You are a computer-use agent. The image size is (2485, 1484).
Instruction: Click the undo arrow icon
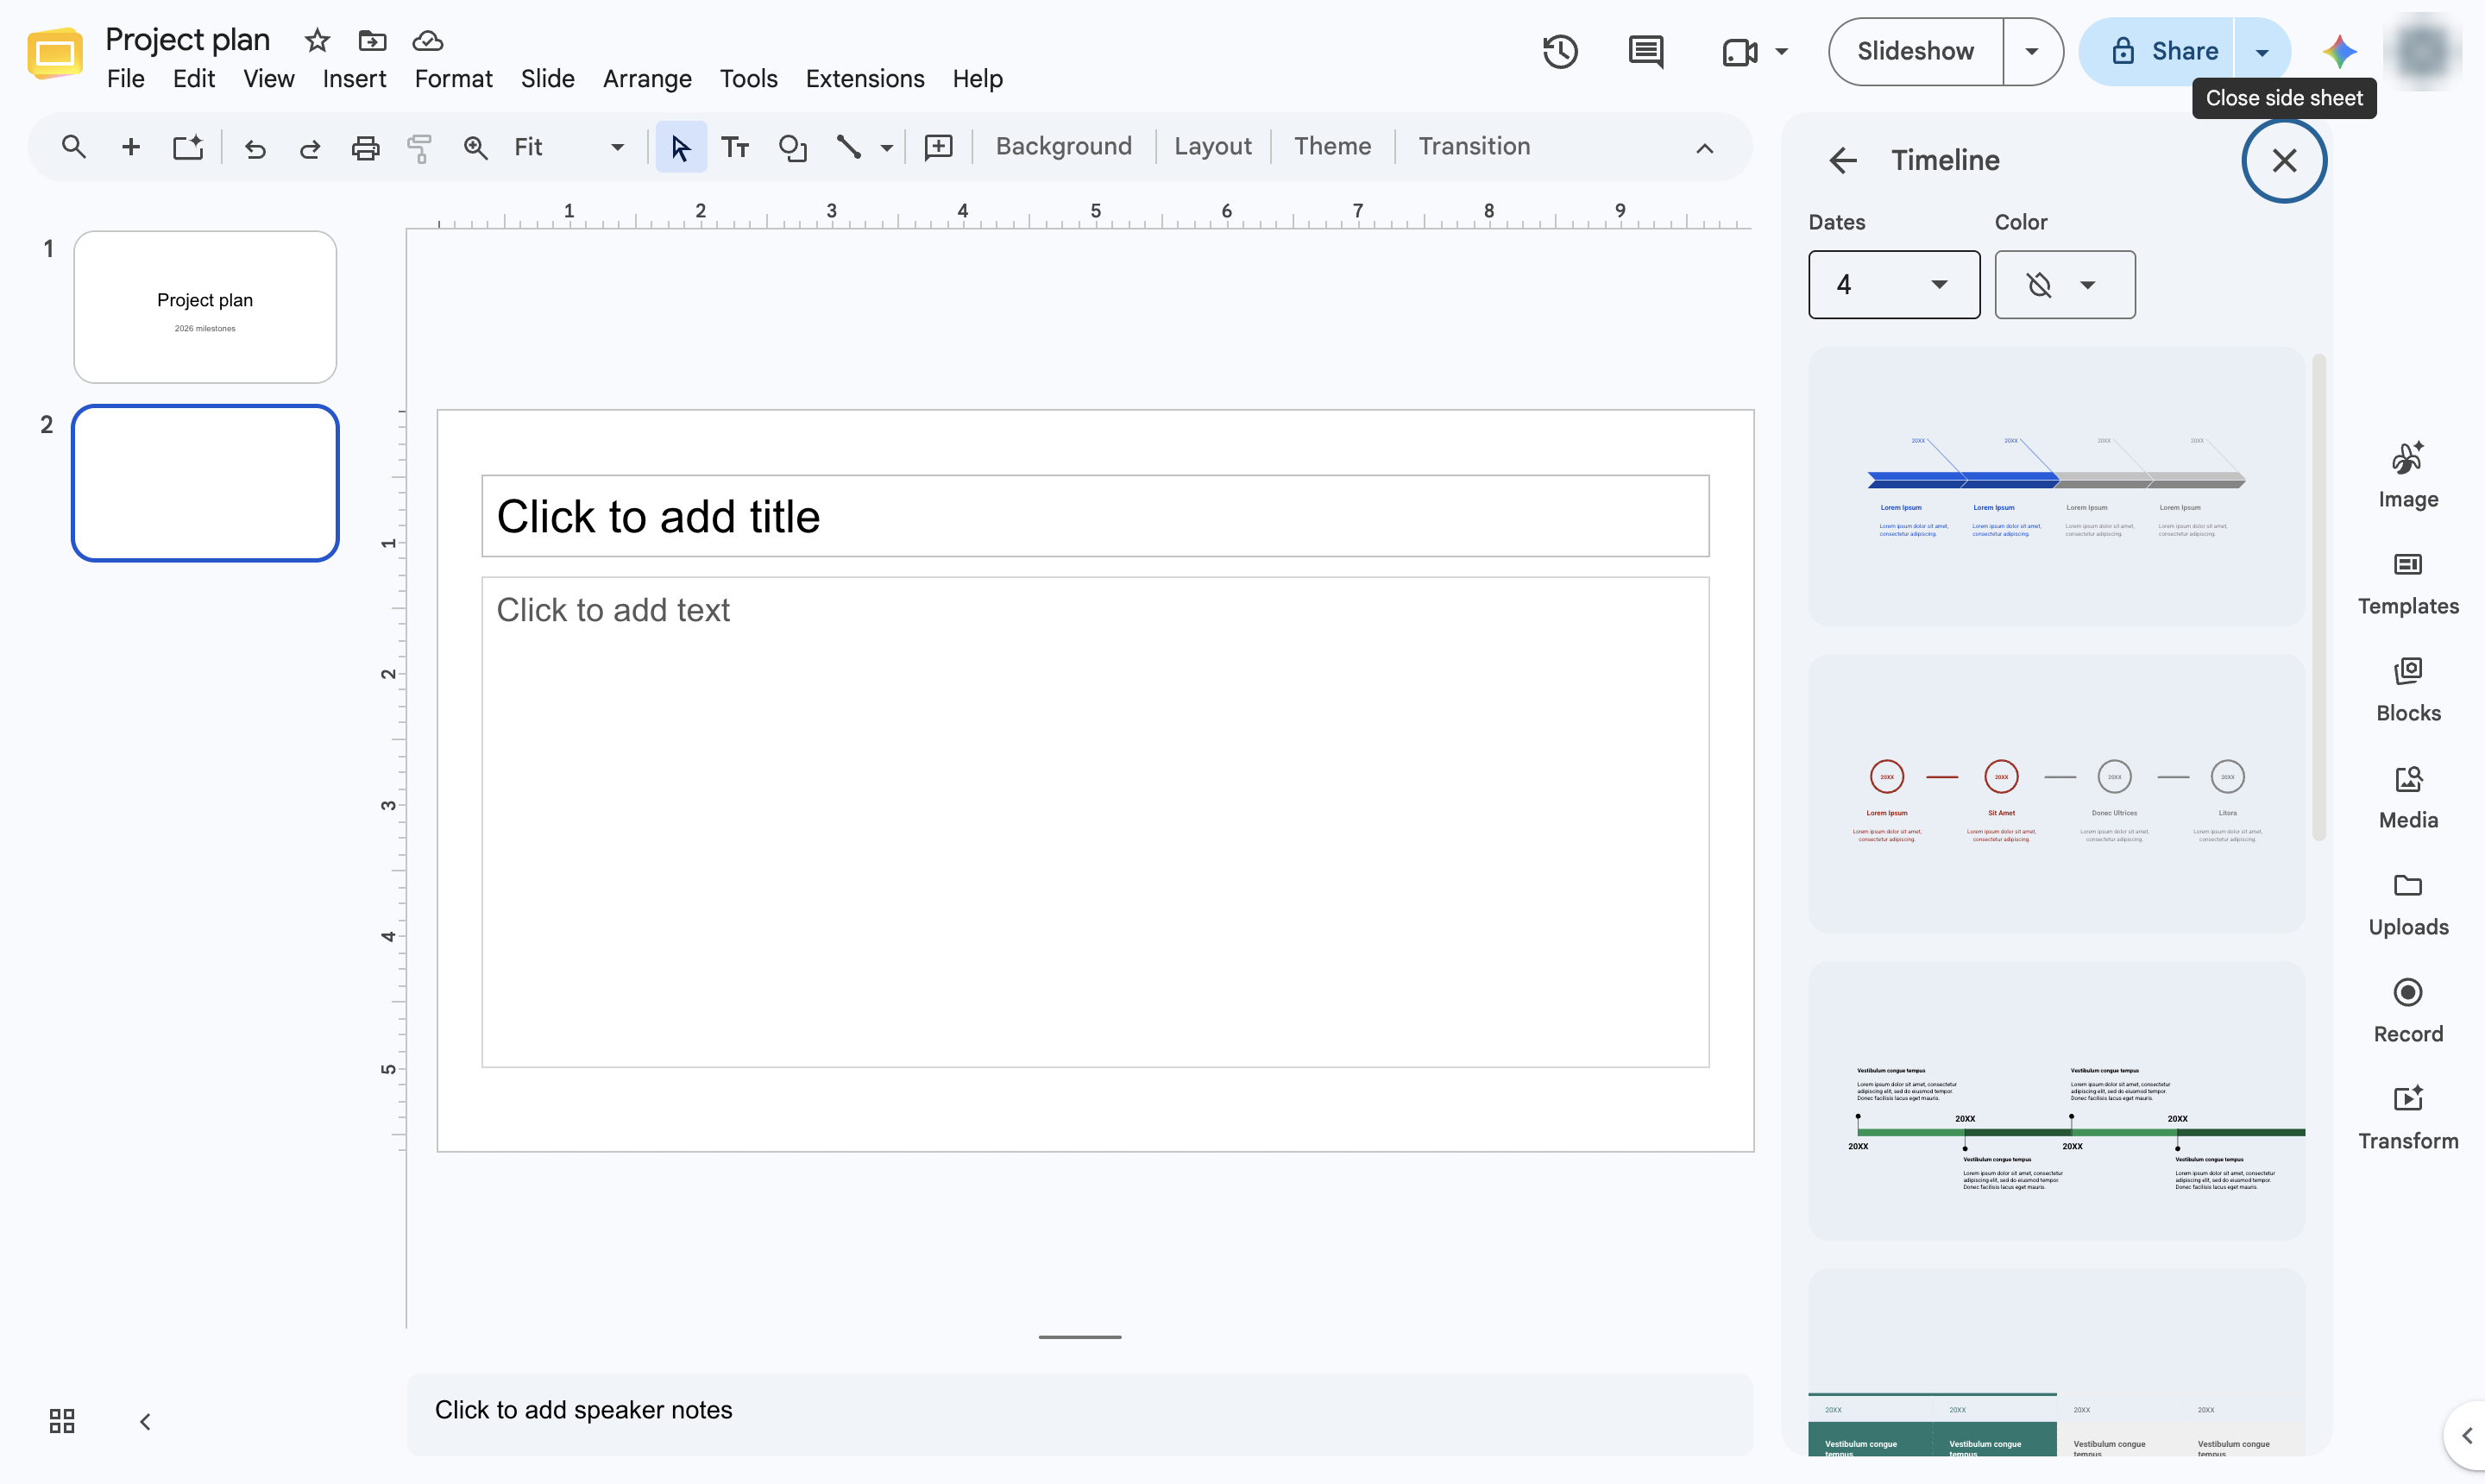click(x=255, y=148)
